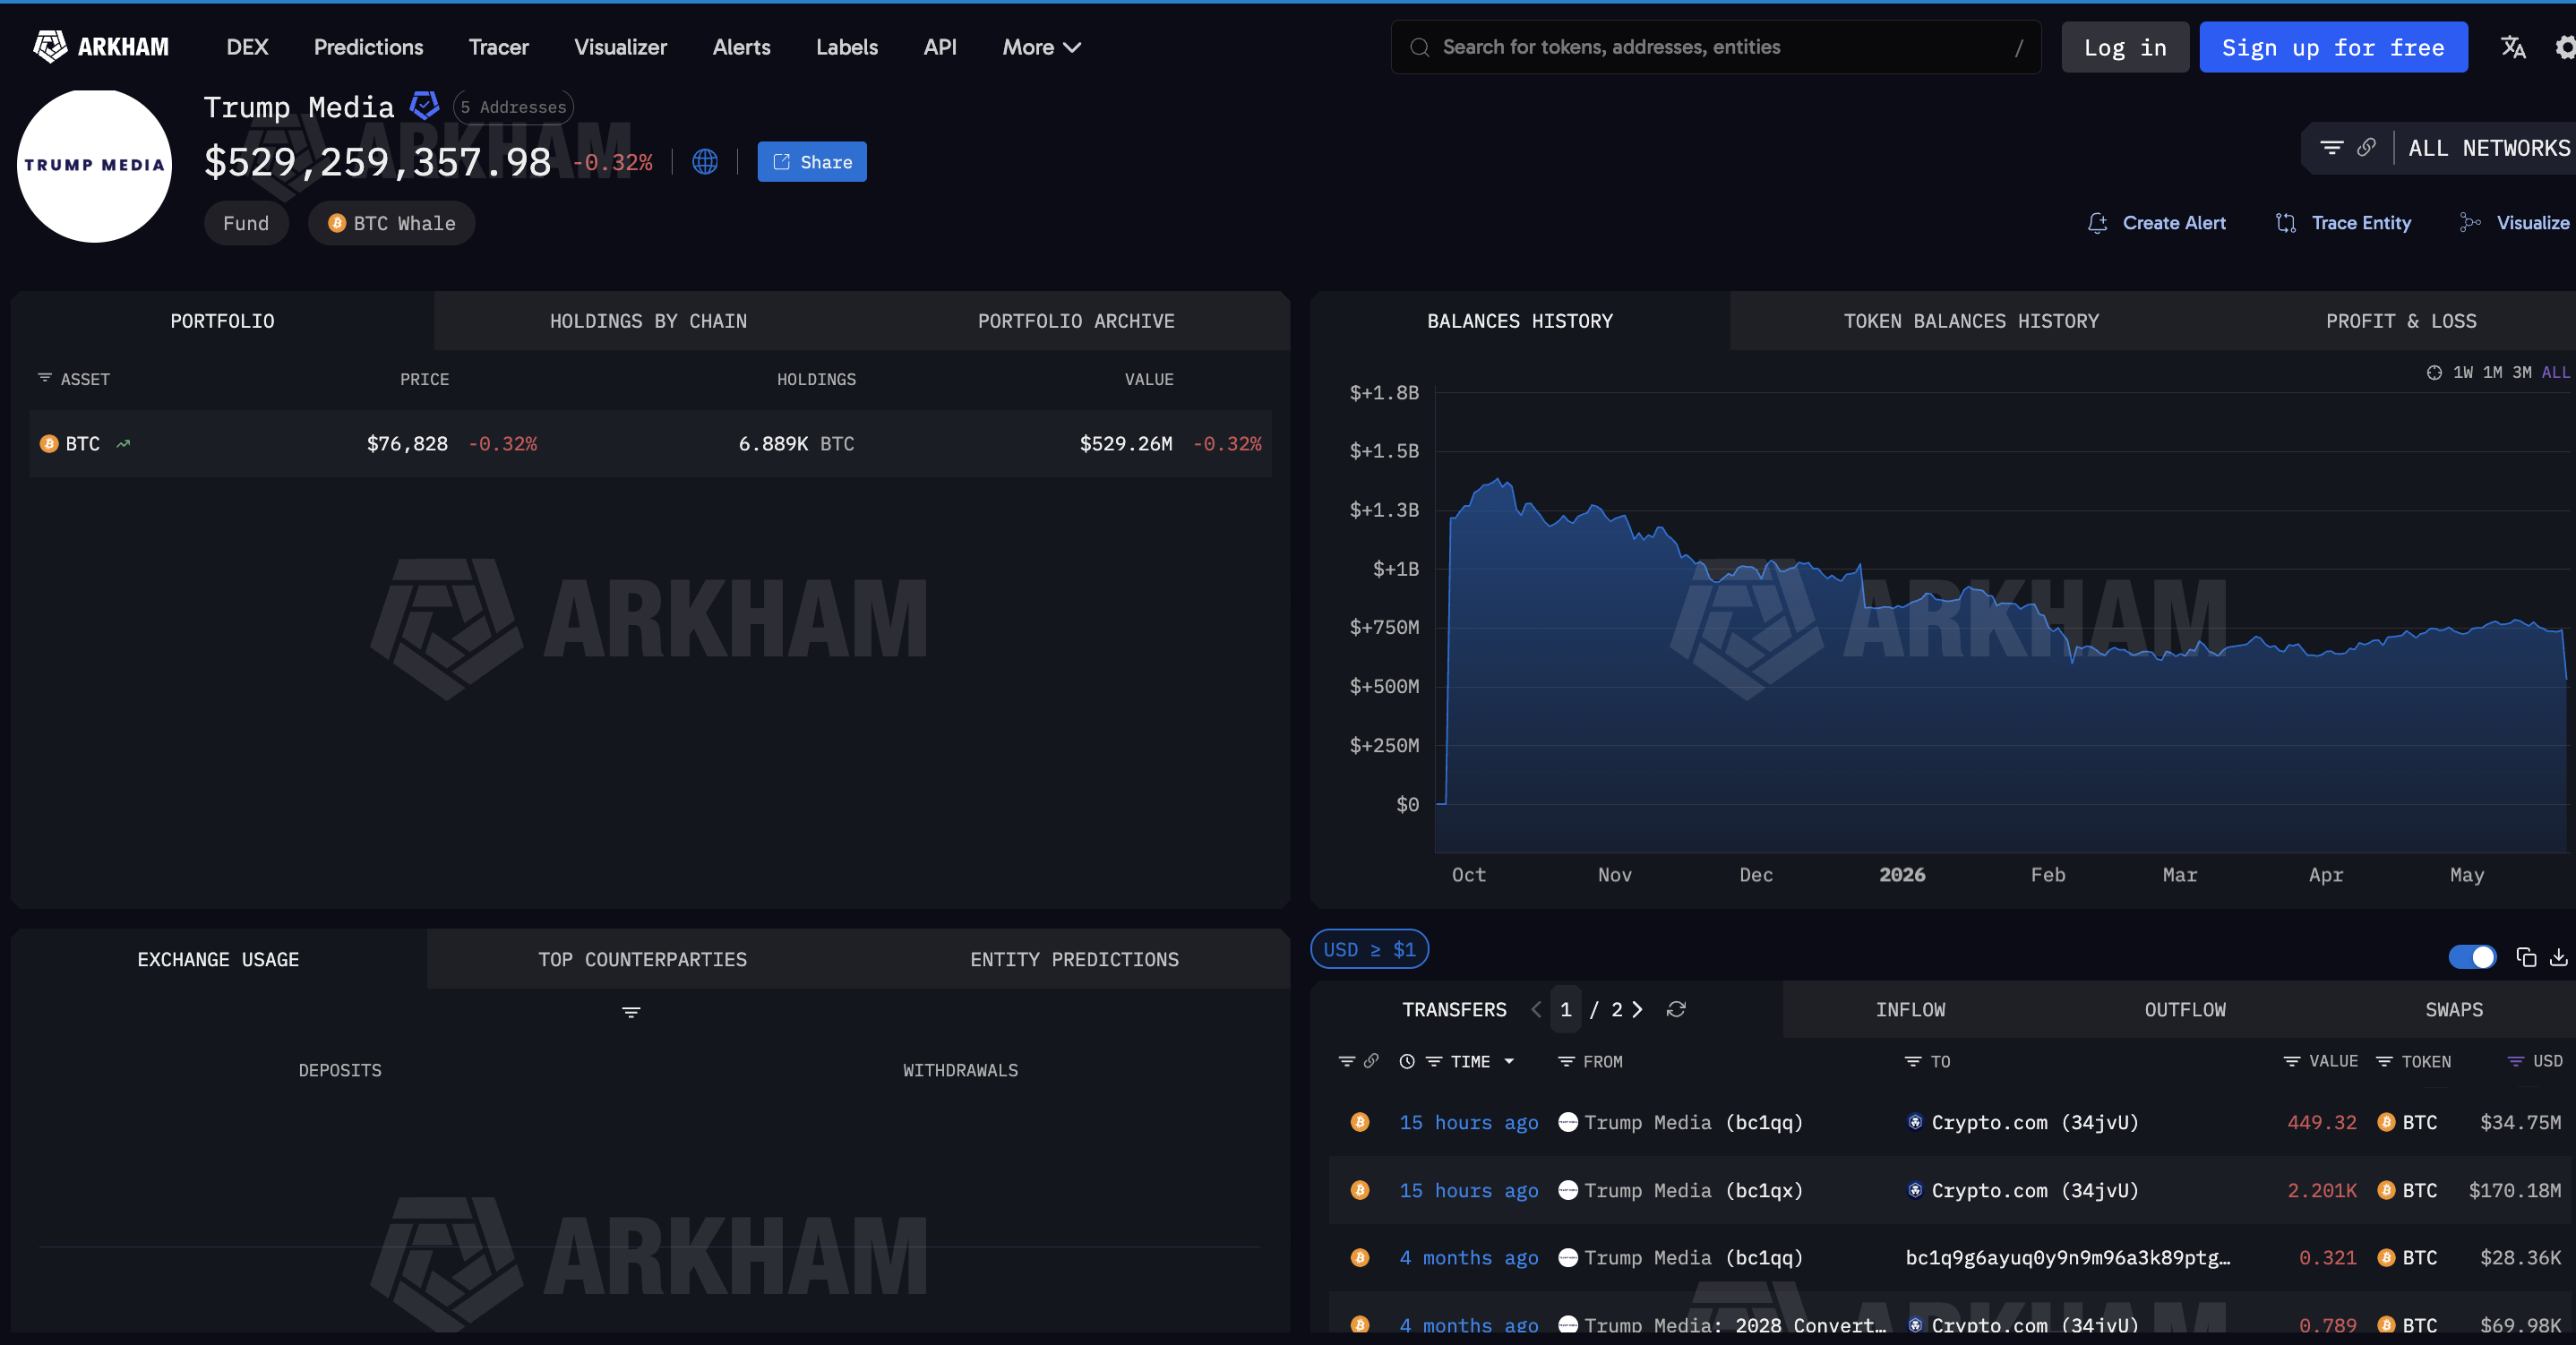Viewport: 2576px width, 1345px height.
Task: Switch to the Holdings By Chain tab
Action: point(648,321)
